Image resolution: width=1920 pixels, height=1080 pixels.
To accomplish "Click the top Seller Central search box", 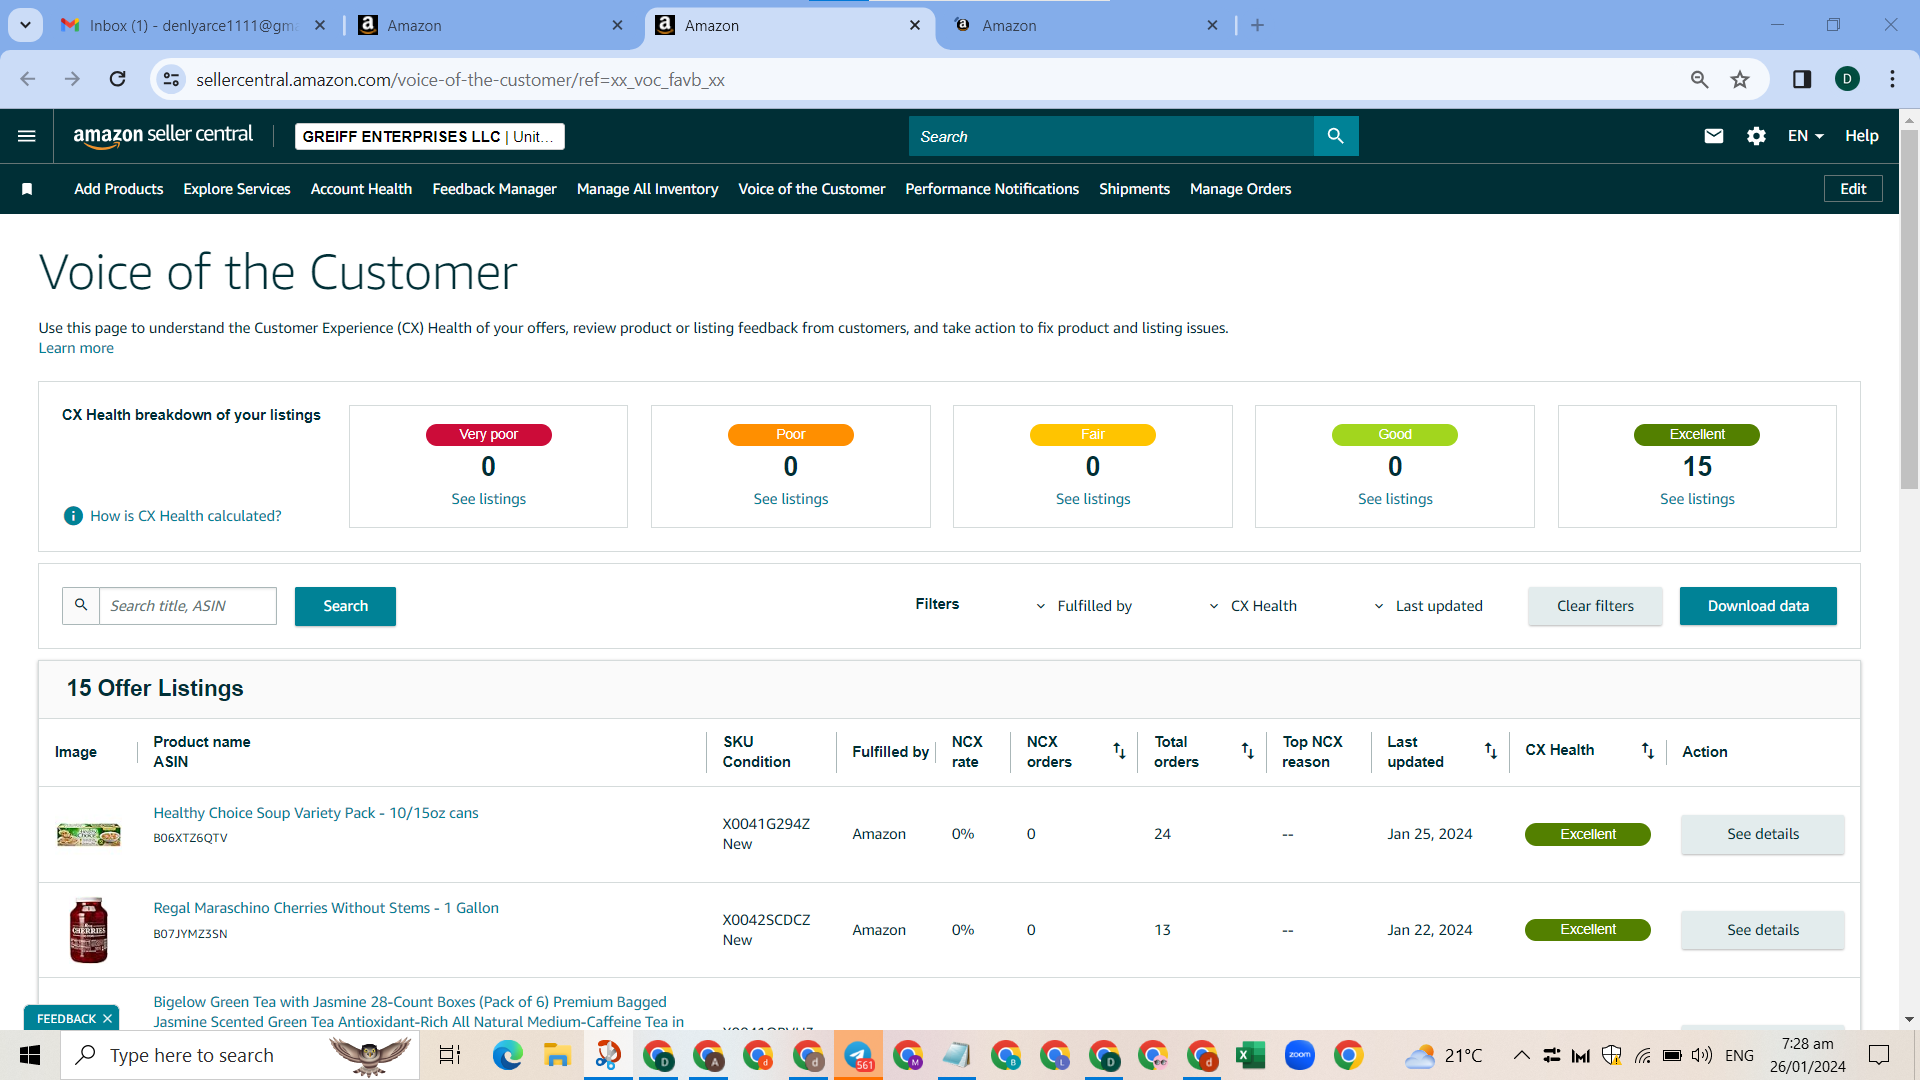I will pyautogui.click(x=1111, y=136).
